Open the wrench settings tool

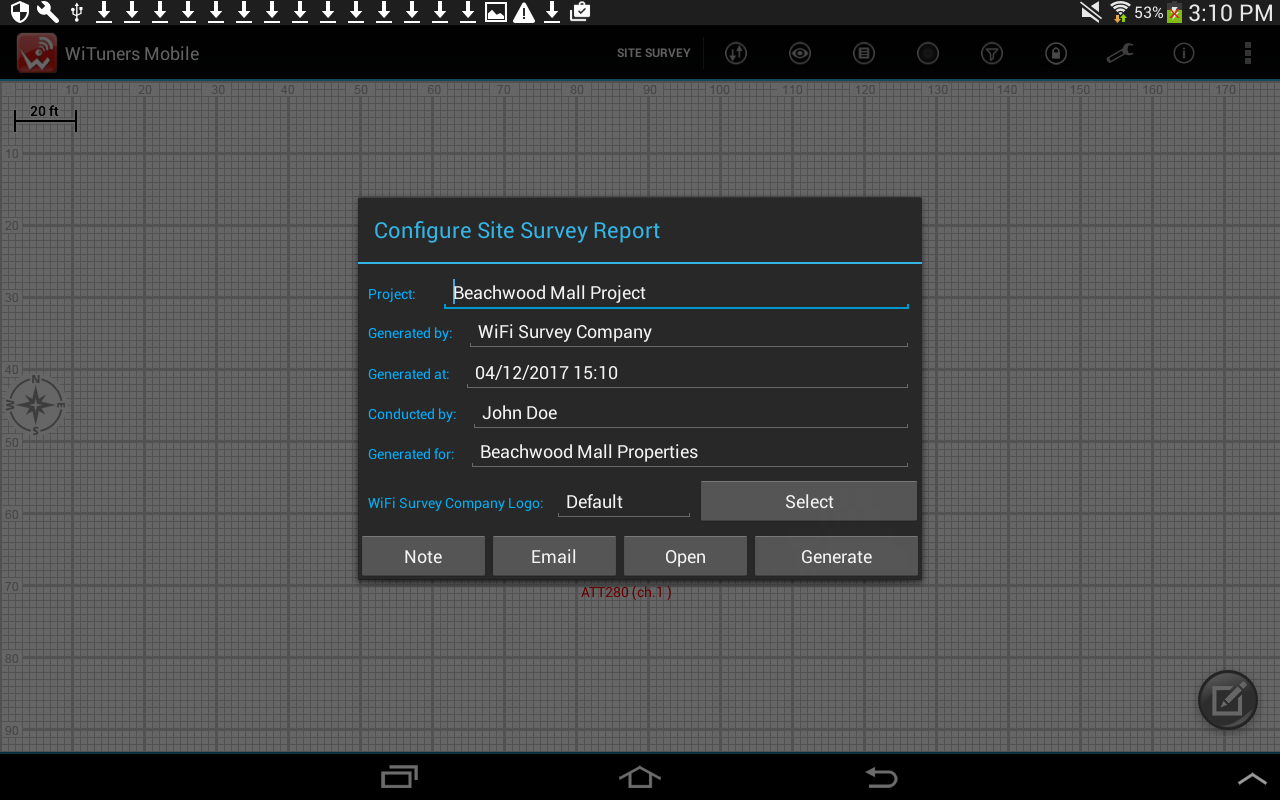pos(1120,53)
